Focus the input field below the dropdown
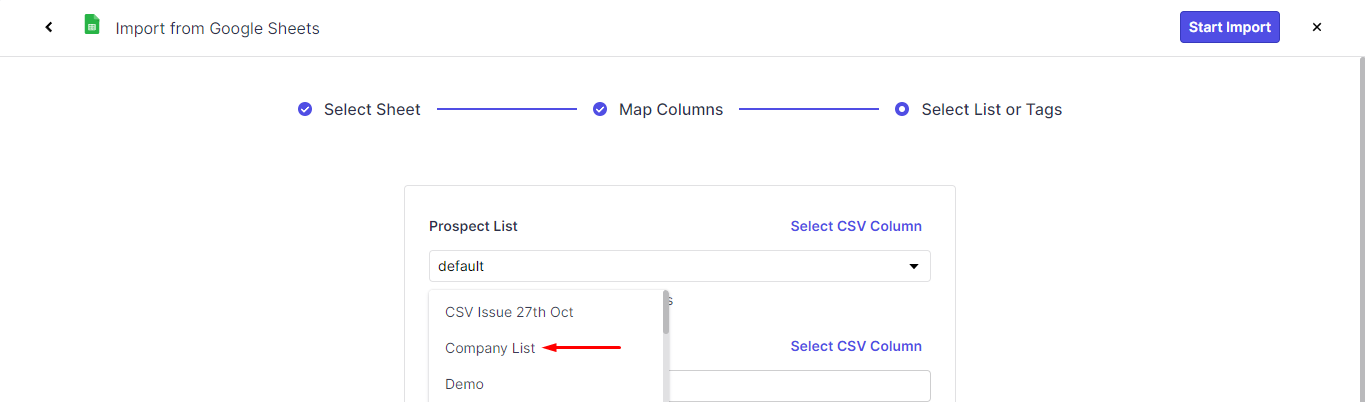Viewport: 1365px width, 402px height. tap(800, 386)
